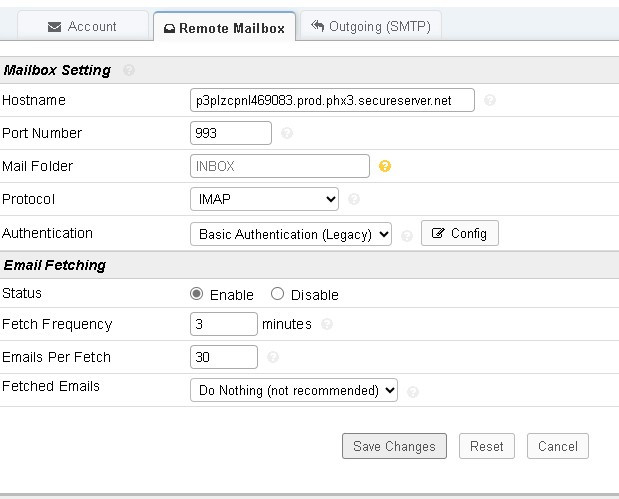Open the Protocol IMAP dropdown
619x499 pixels.
tap(264, 200)
